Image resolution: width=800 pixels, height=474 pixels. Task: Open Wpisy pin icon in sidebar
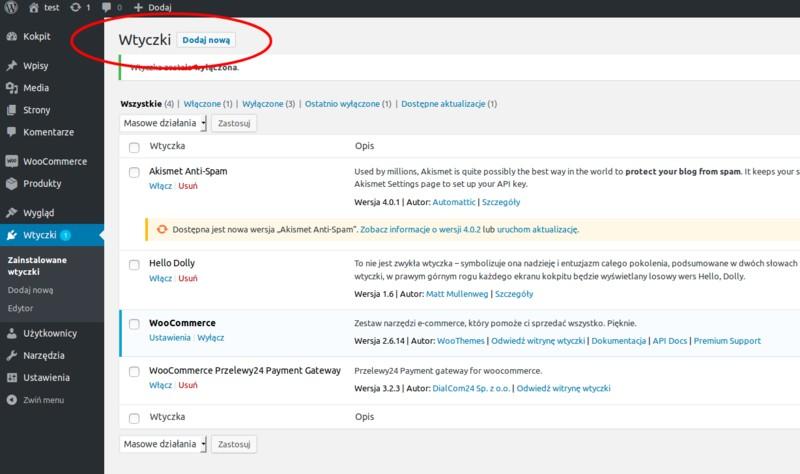pos(12,65)
